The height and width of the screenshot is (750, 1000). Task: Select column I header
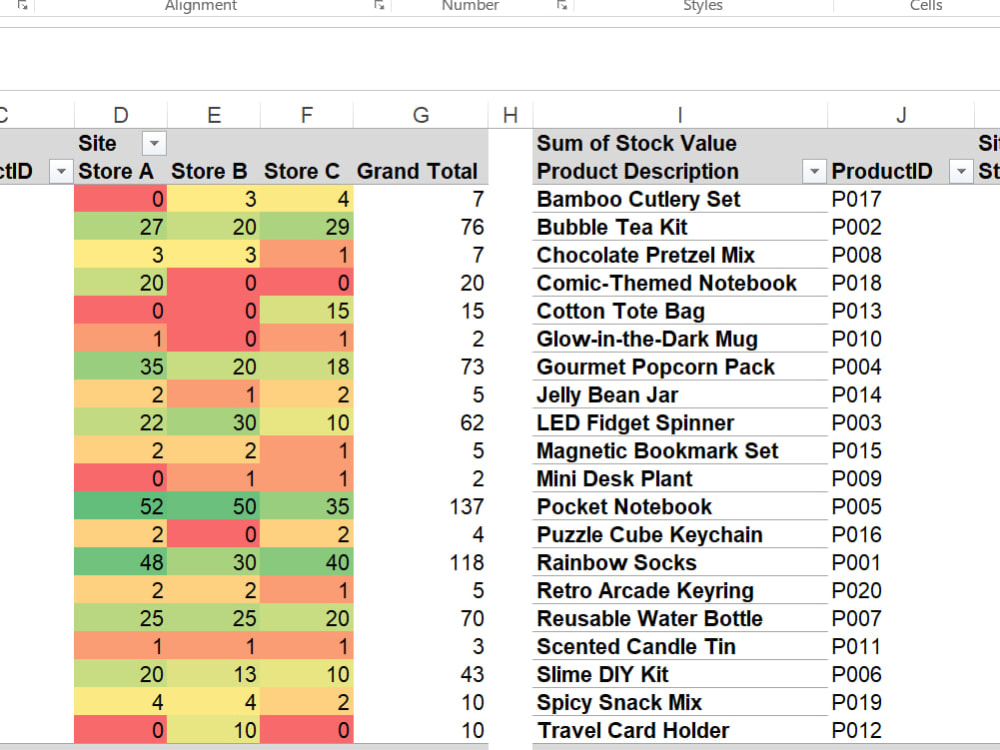pyautogui.click(x=680, y=115)
